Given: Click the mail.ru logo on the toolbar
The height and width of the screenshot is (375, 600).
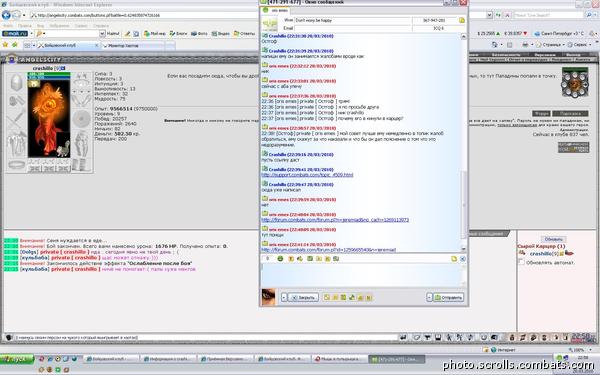Looking at the screenshot, I should (15, 34).
